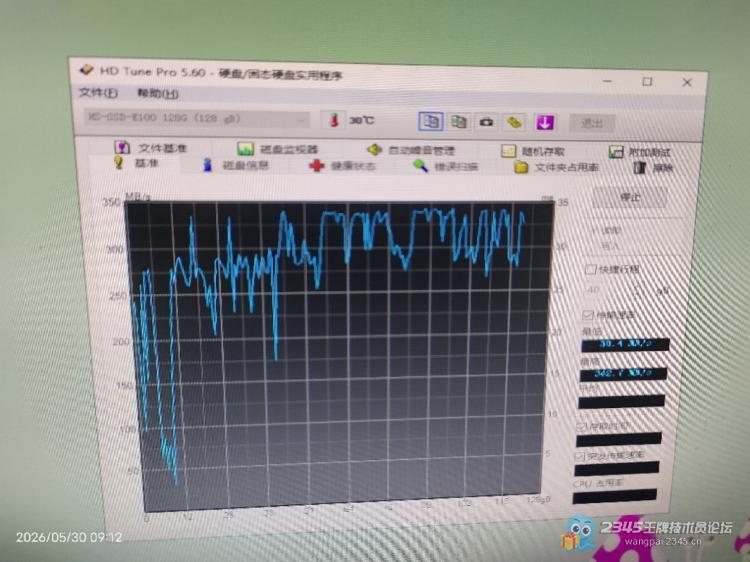Switch to the 随机存取 tab
This screenshot has width=750, height=562.
533,152
